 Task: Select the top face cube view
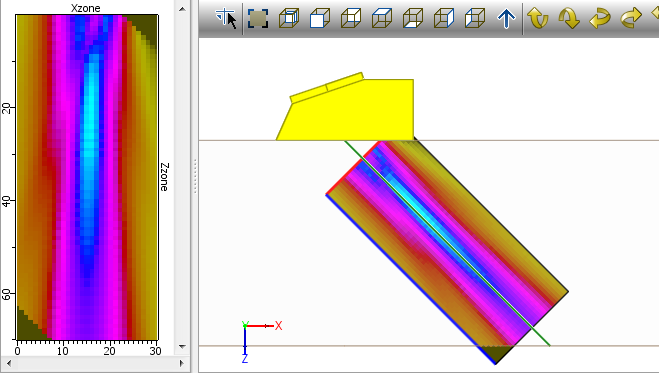click(382, 18)
